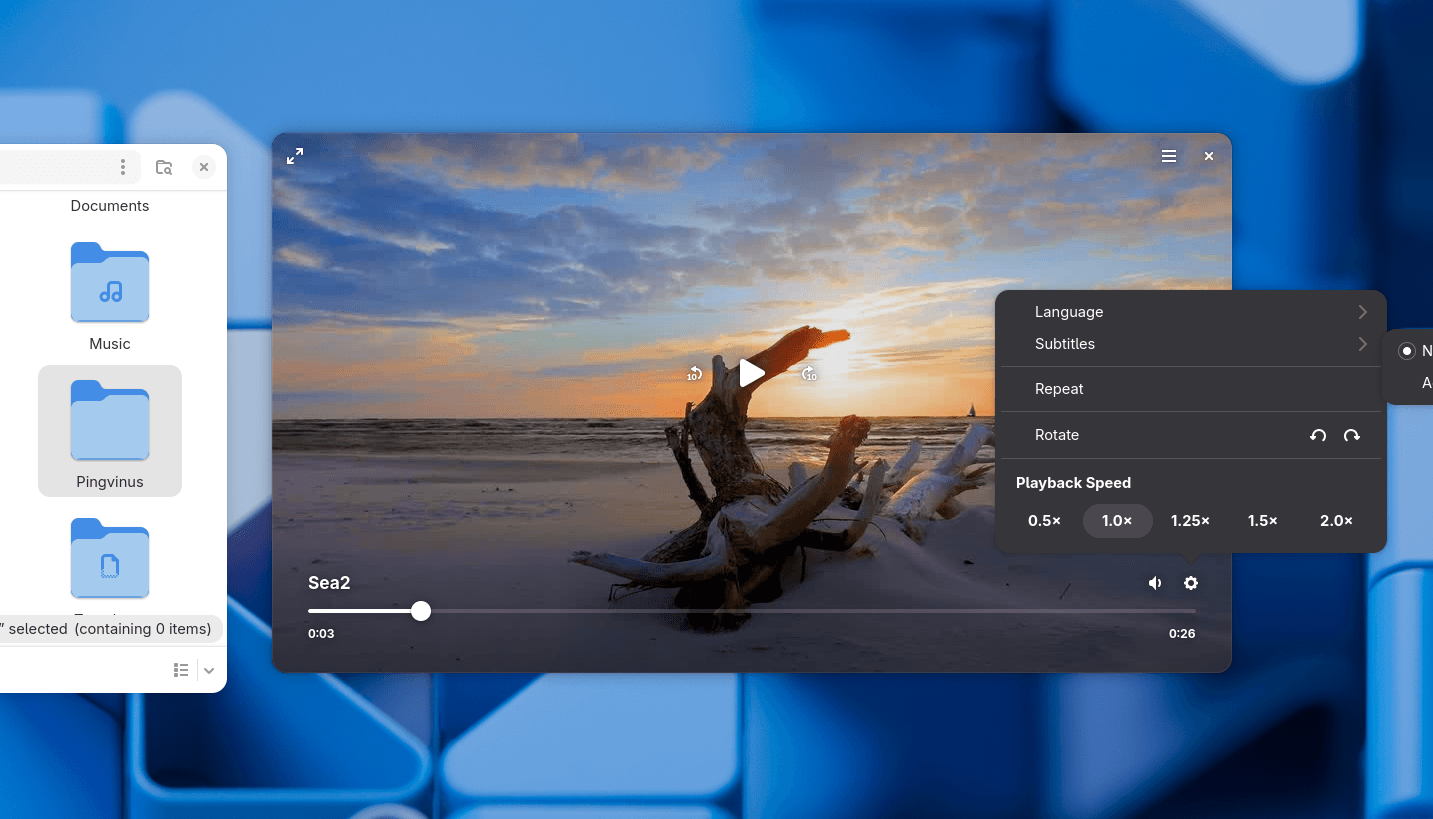Screen dimensions: 1433x819
Task: Rotate video clockwise
Action: click(x=1352, y=435)
